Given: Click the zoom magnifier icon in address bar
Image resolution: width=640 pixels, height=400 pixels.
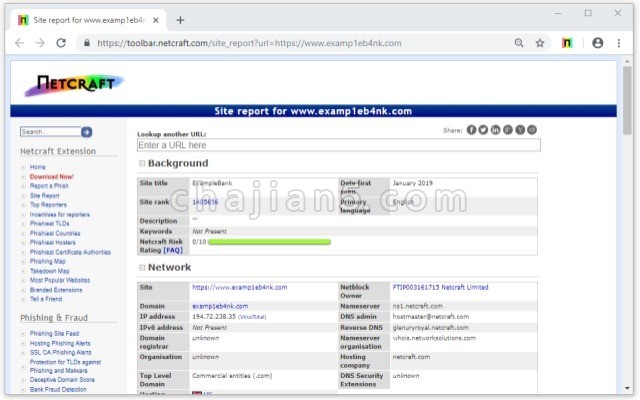Looking at the screenshot, I should (519, 43).
